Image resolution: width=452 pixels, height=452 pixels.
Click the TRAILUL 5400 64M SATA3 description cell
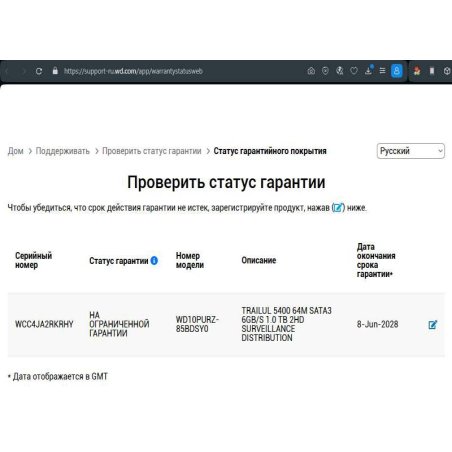(x=286, y=324)
